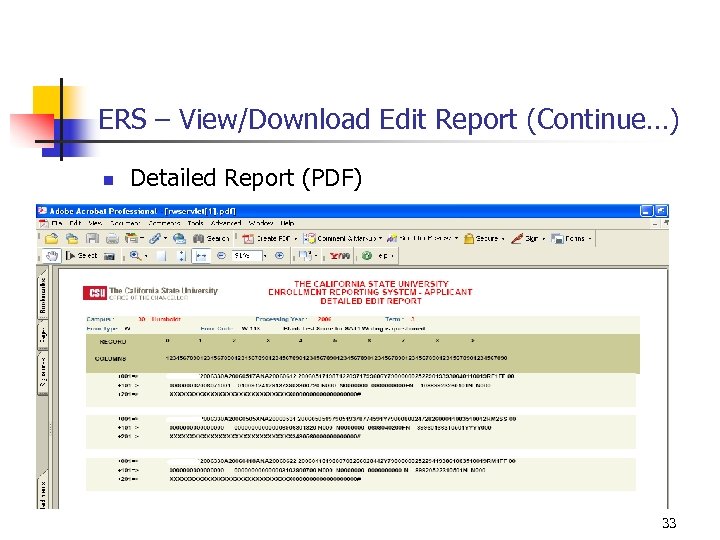Image resolution: width=720 pixels, height=540 pixels.
Task: Open the Pages side panel tab
Action: [x=42, y=336]
